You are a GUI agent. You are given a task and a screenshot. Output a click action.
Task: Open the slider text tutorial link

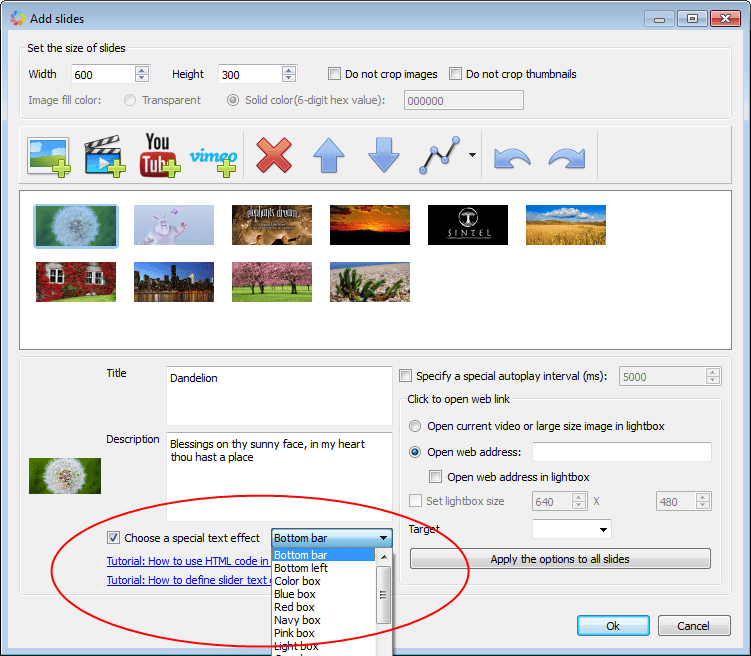point(189,580)
